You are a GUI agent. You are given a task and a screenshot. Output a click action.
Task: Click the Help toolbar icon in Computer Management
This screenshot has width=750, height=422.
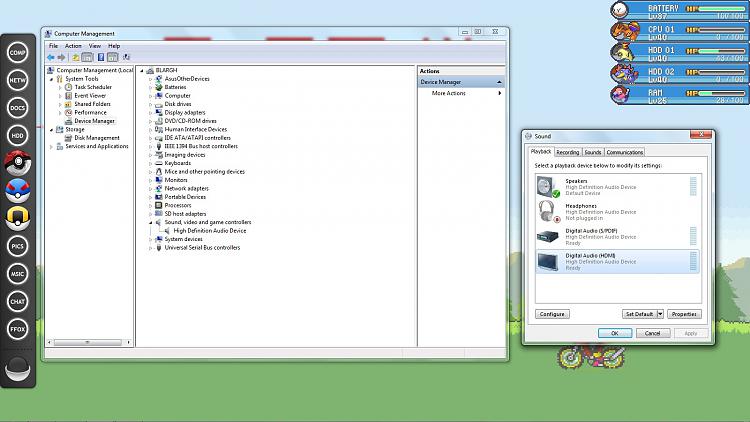[x=101, y=57]
